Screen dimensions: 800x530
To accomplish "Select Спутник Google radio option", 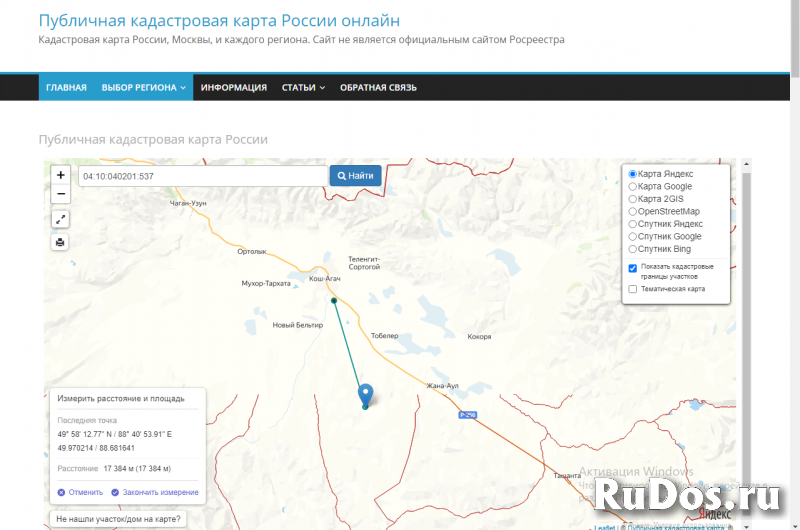I will click(x=633, y=237).
